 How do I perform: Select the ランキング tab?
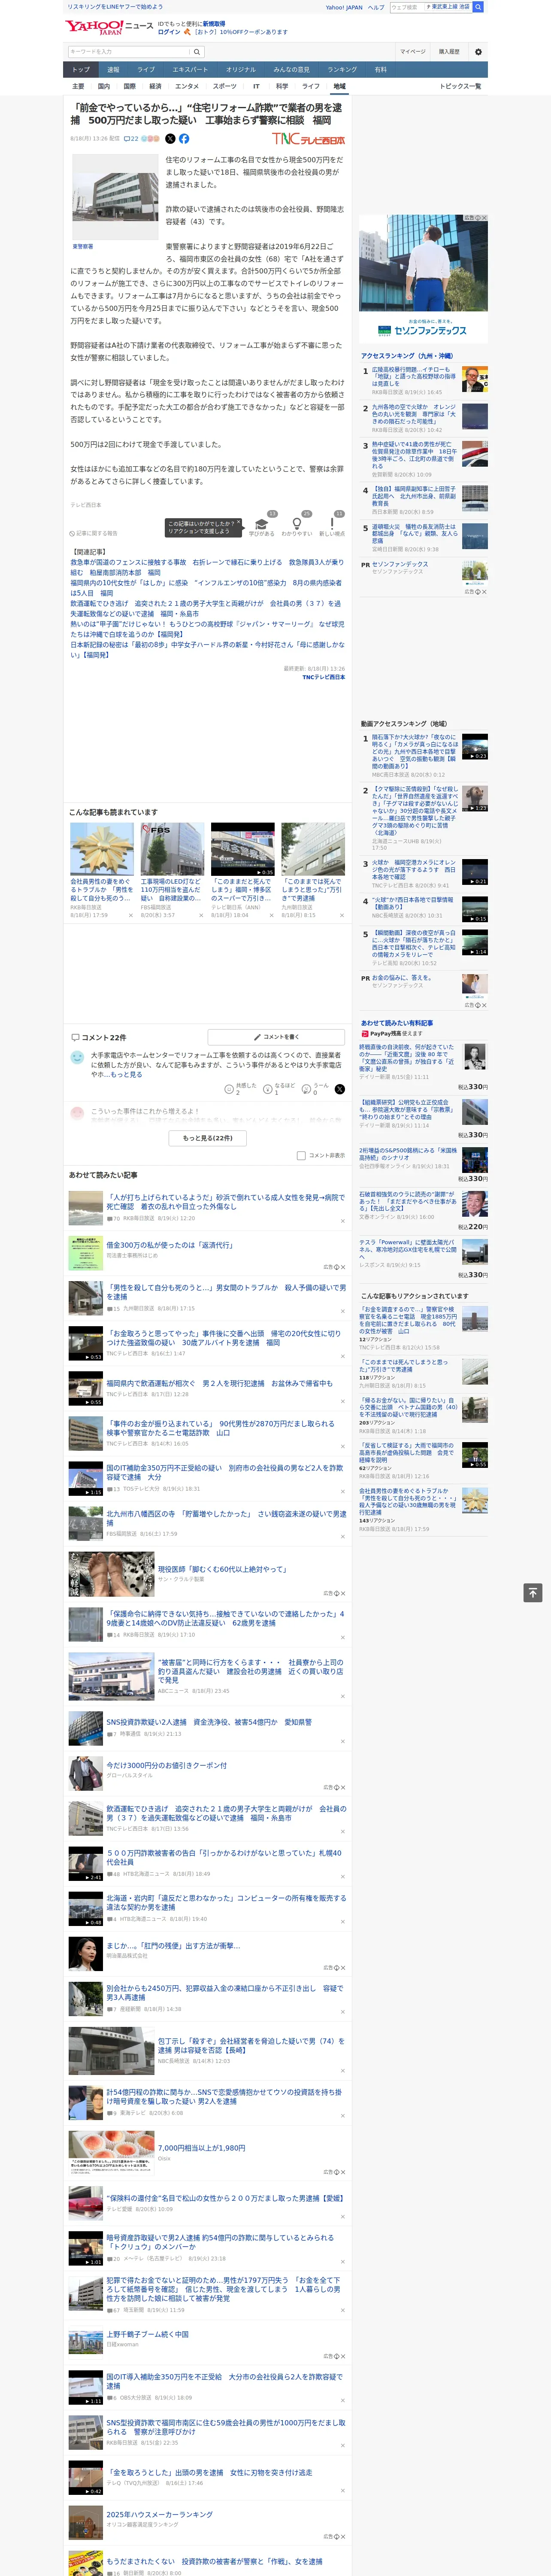[342, 70]
